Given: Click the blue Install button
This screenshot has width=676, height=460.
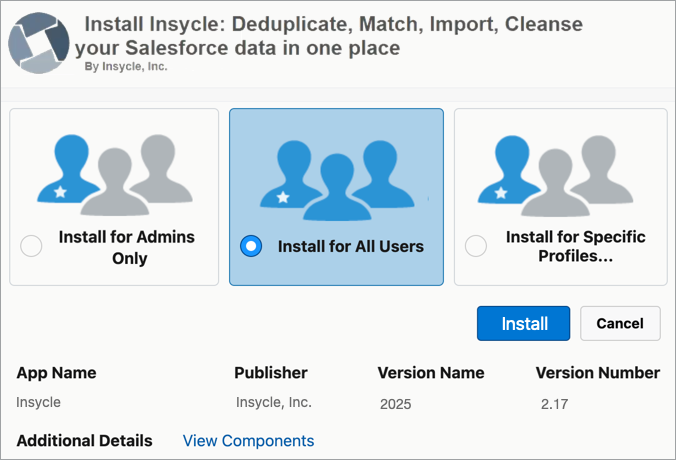Looking at the screenshot, I should pyautogui.click(x=523, y=323).
